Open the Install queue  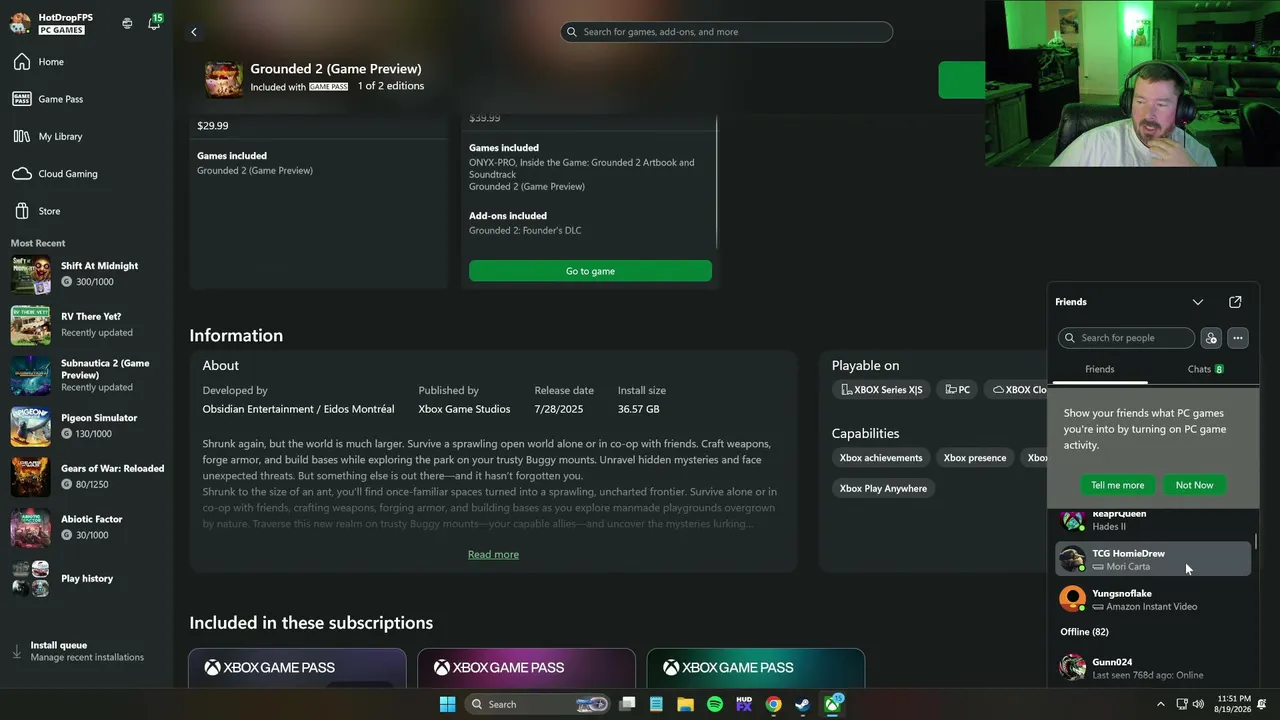coord(87,651)
